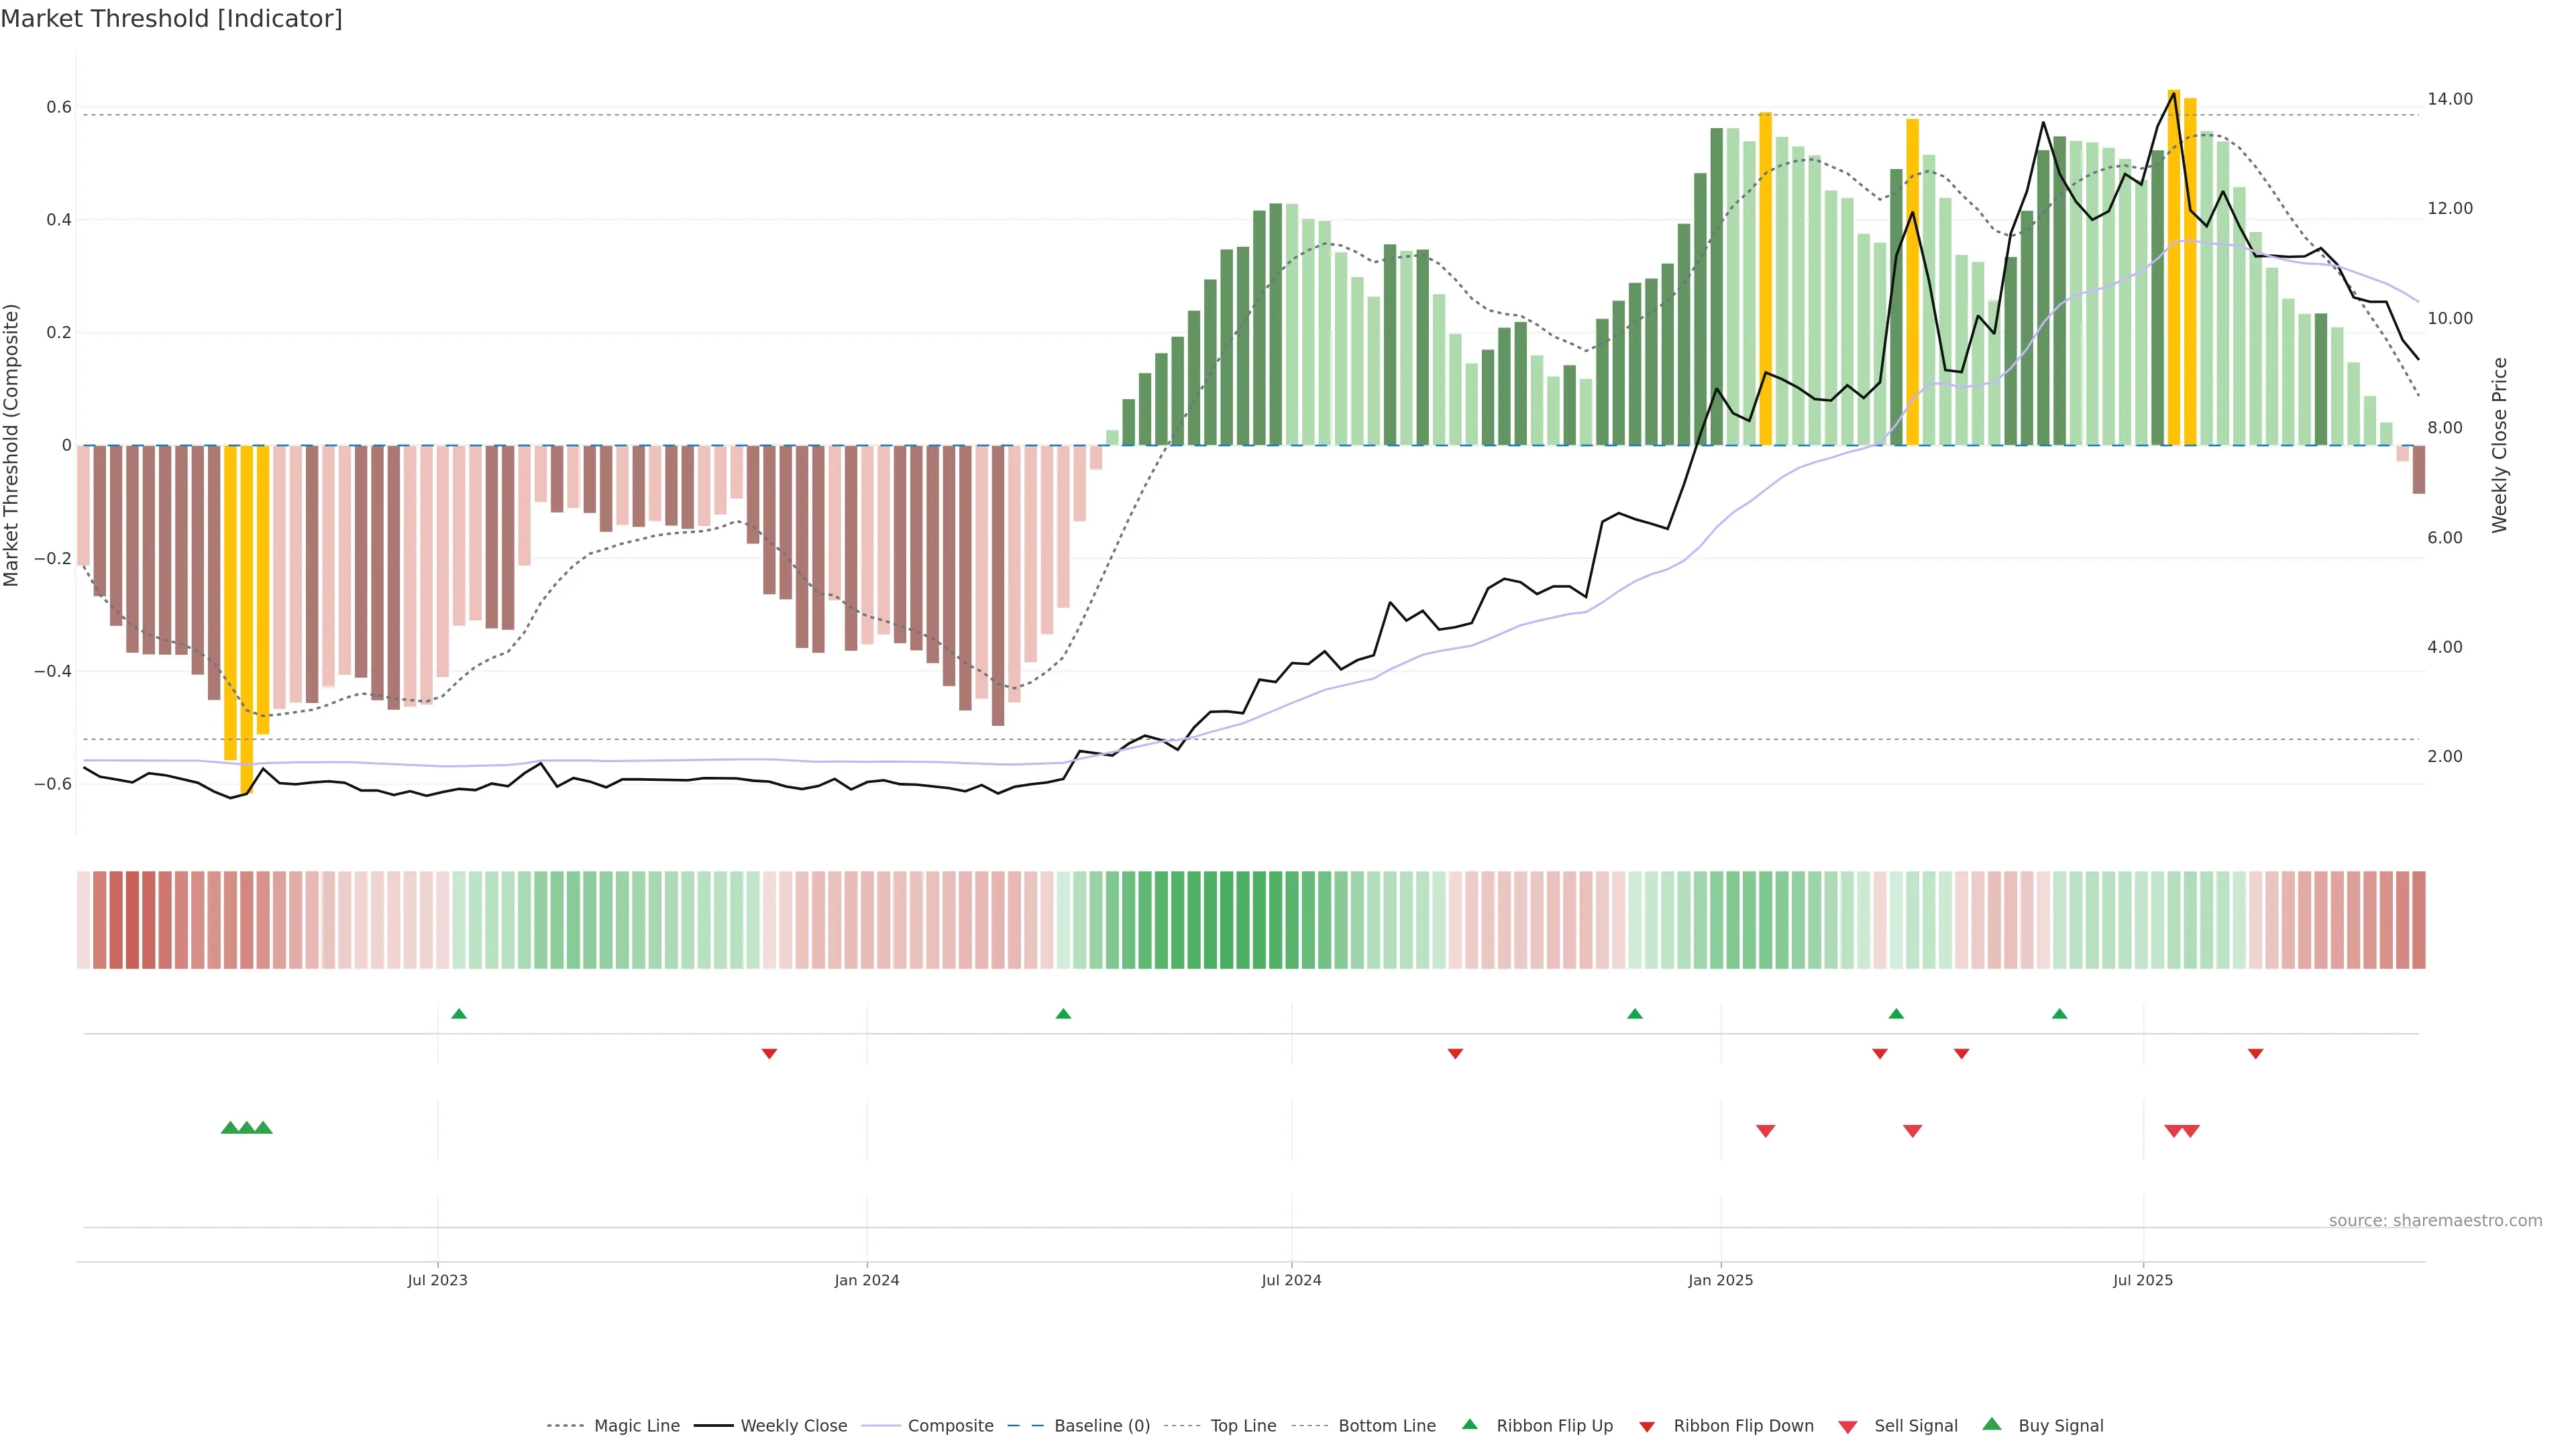This screenshot has height=1449, width=2576.
Task: Click the first green ribbon flip up marker after Jul 2023
Action: click(x=459, y=1014)
